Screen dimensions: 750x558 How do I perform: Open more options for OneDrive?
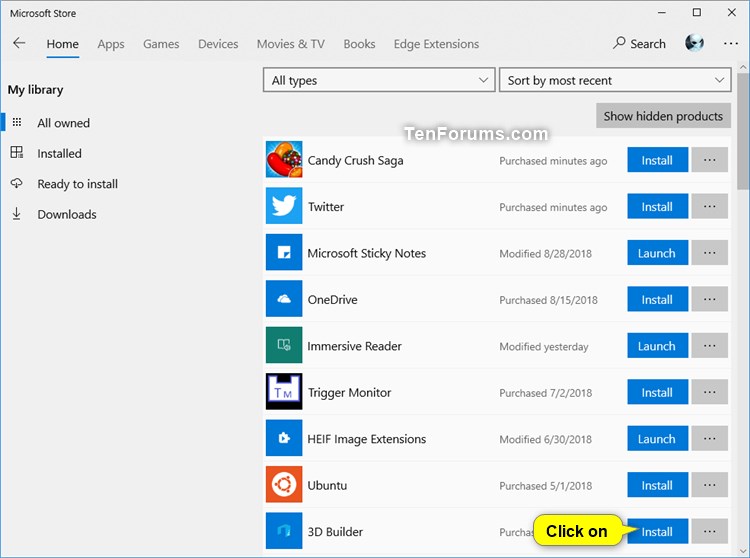coord(710,299)
